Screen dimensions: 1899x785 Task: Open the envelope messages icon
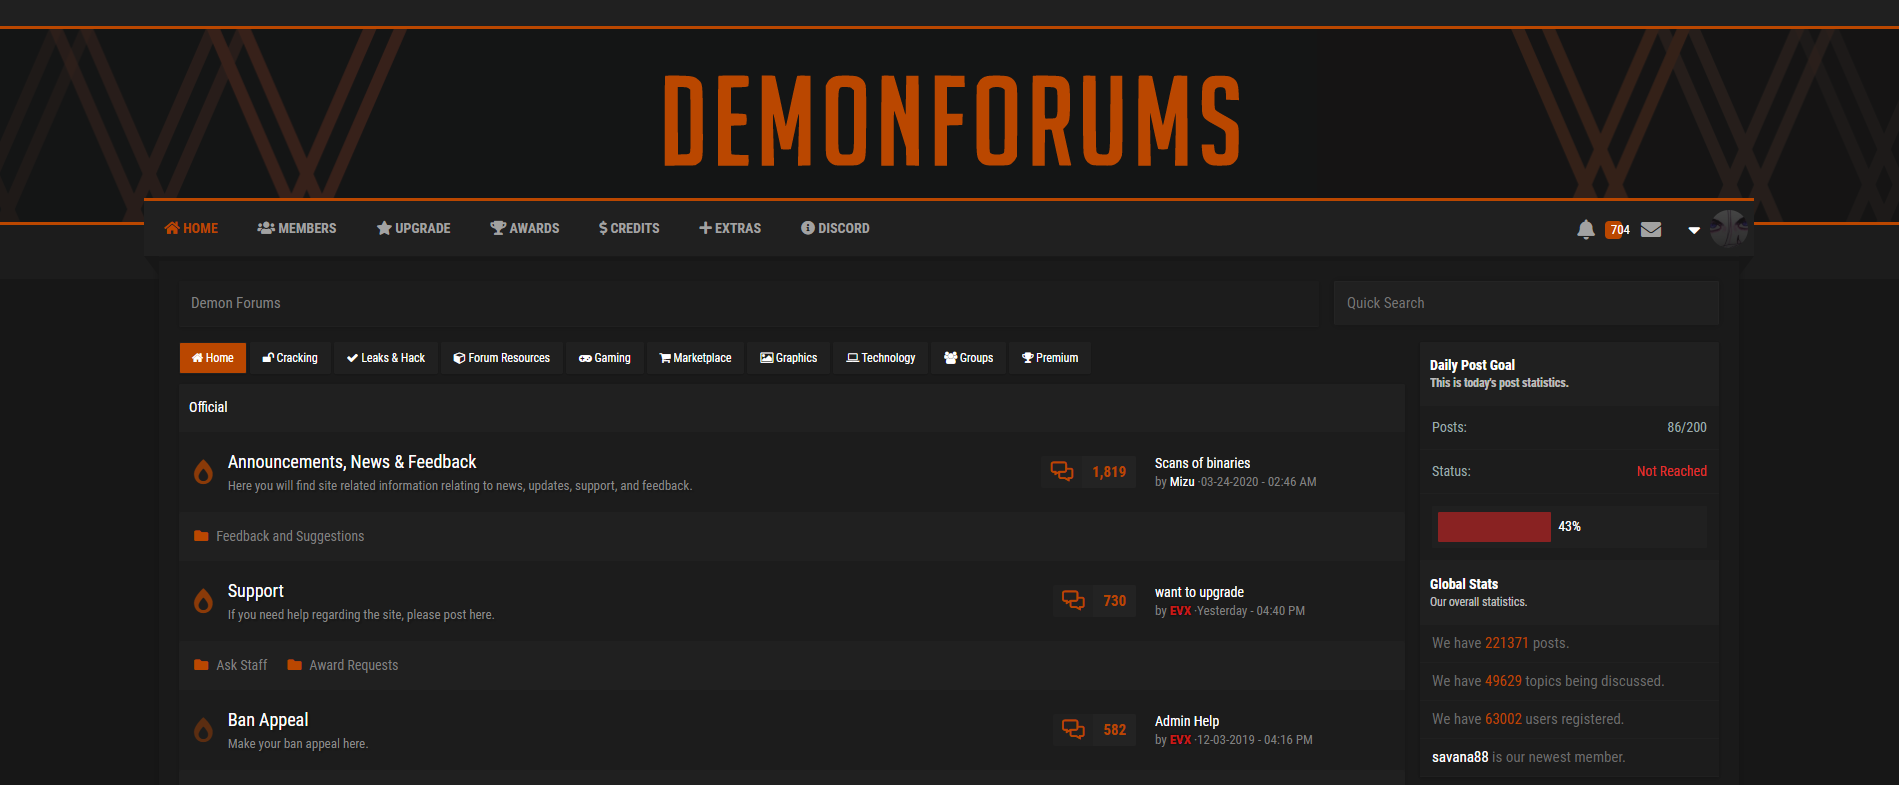[1651, 229]
